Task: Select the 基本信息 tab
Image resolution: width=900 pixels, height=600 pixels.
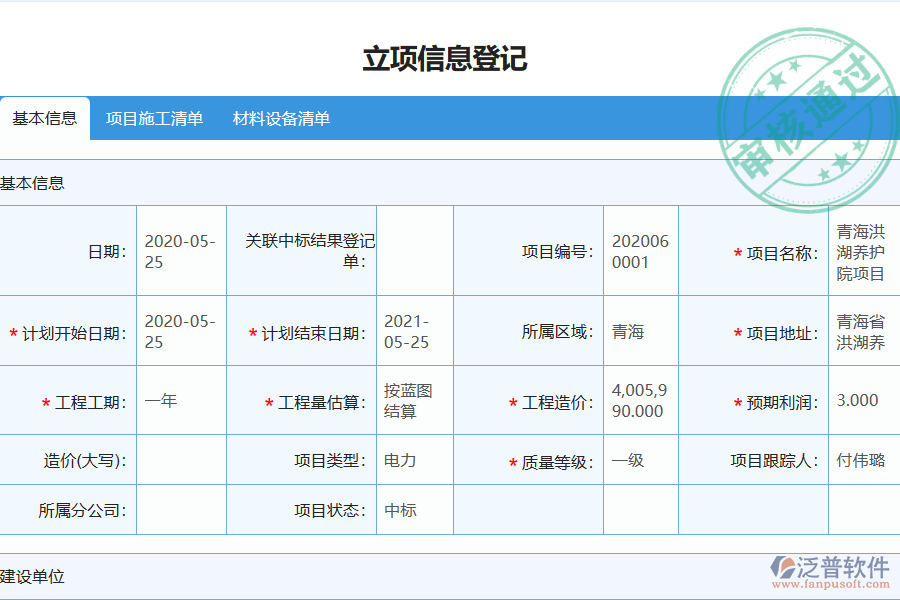Action: 45,118
